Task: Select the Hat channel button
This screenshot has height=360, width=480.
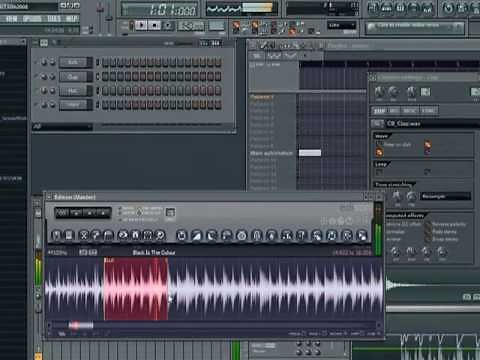Action: coord(73,91)
